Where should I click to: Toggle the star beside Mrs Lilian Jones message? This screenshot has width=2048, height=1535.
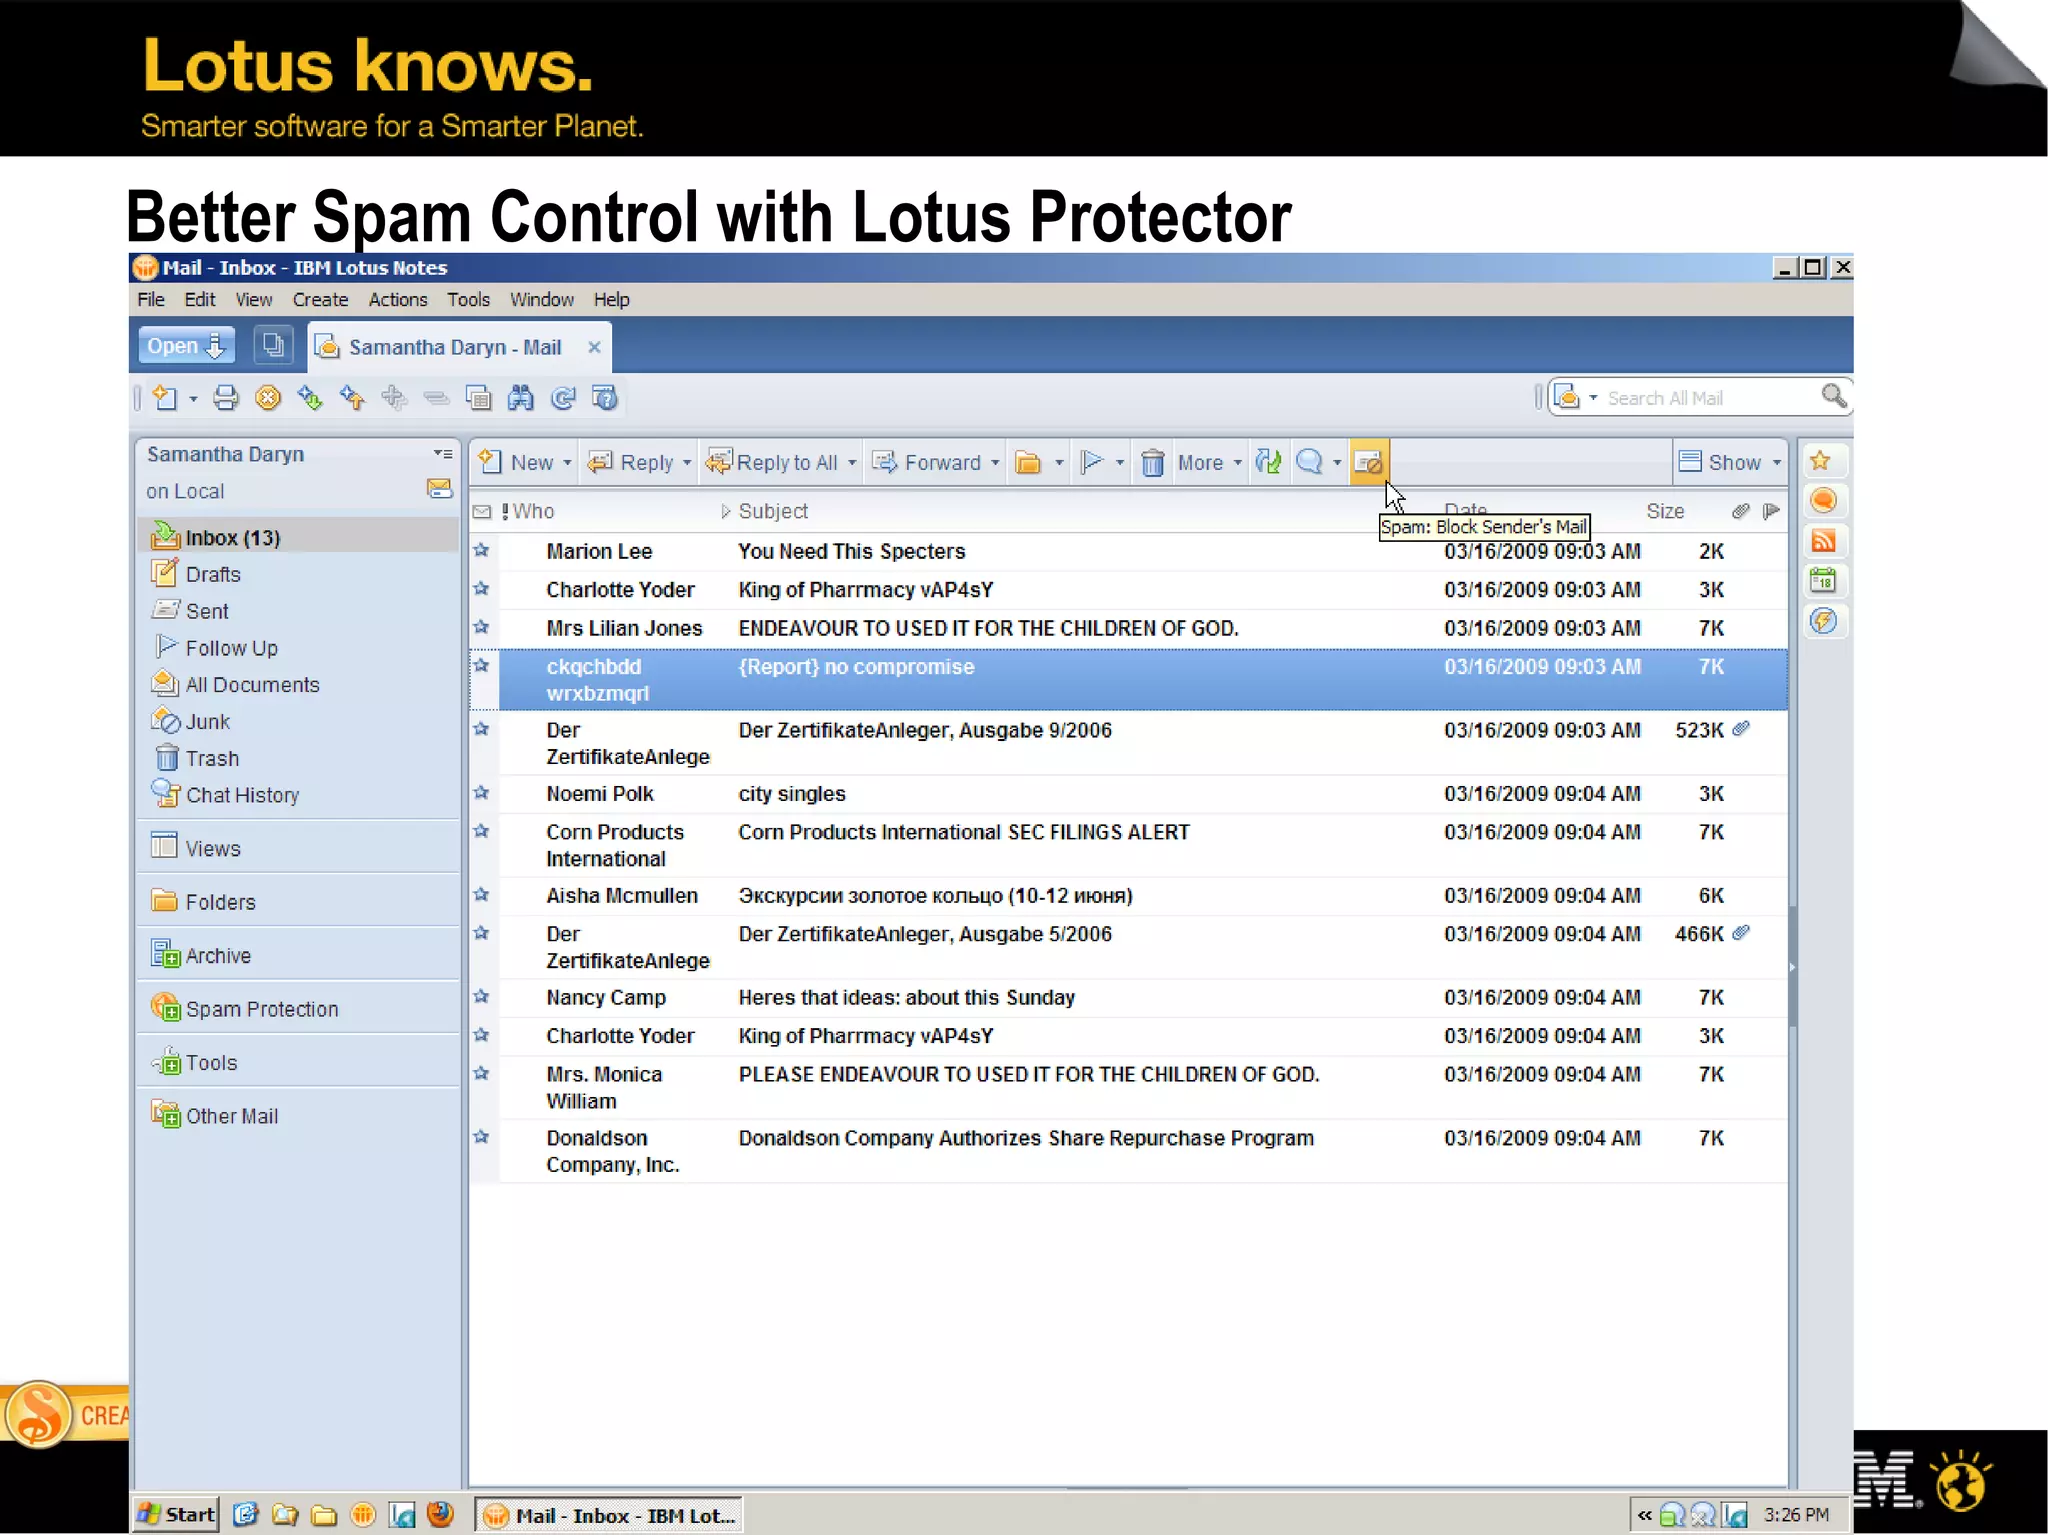pos(481,627)
